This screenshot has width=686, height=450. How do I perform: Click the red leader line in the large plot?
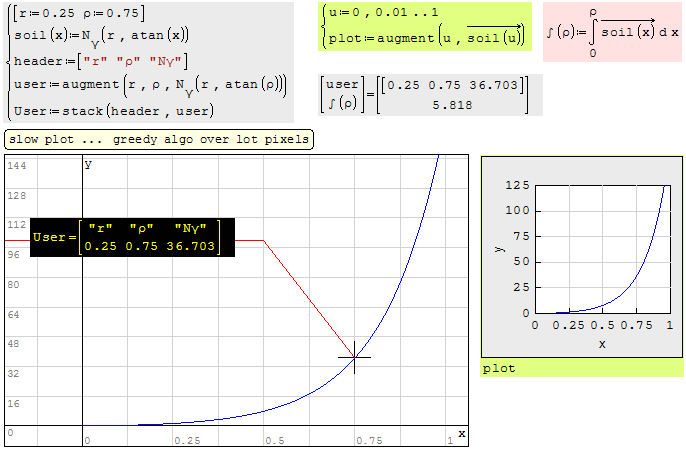pyautogui.click(x=308, y=298)
